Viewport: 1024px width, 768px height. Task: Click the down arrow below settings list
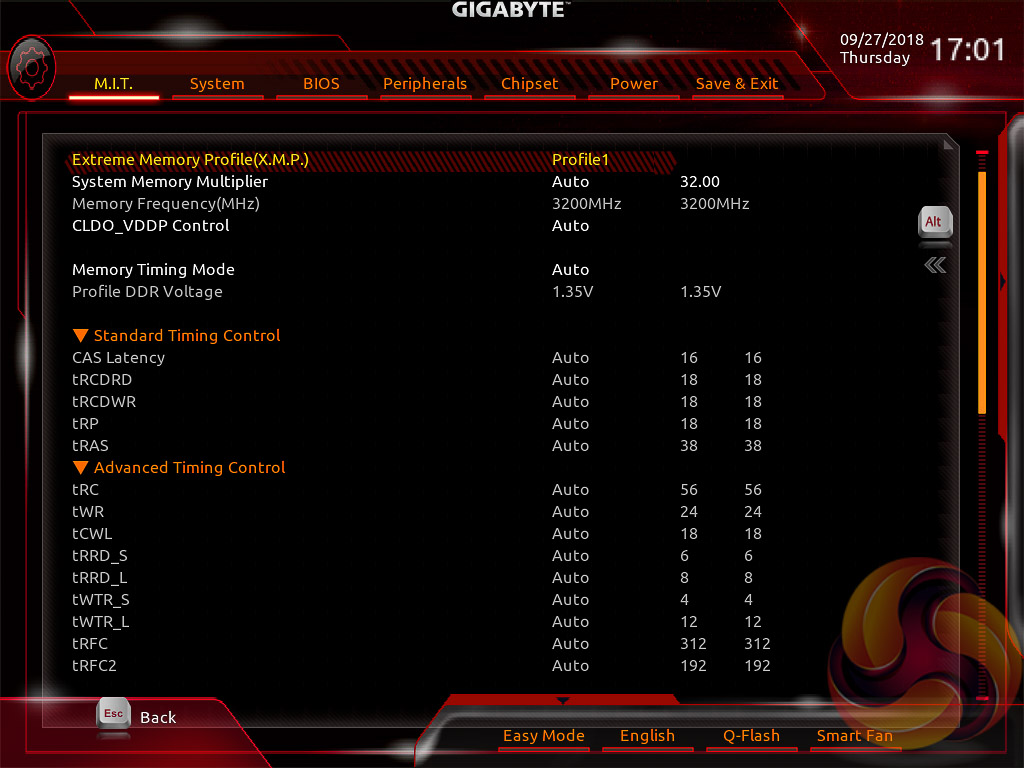(x=563, y=700)
